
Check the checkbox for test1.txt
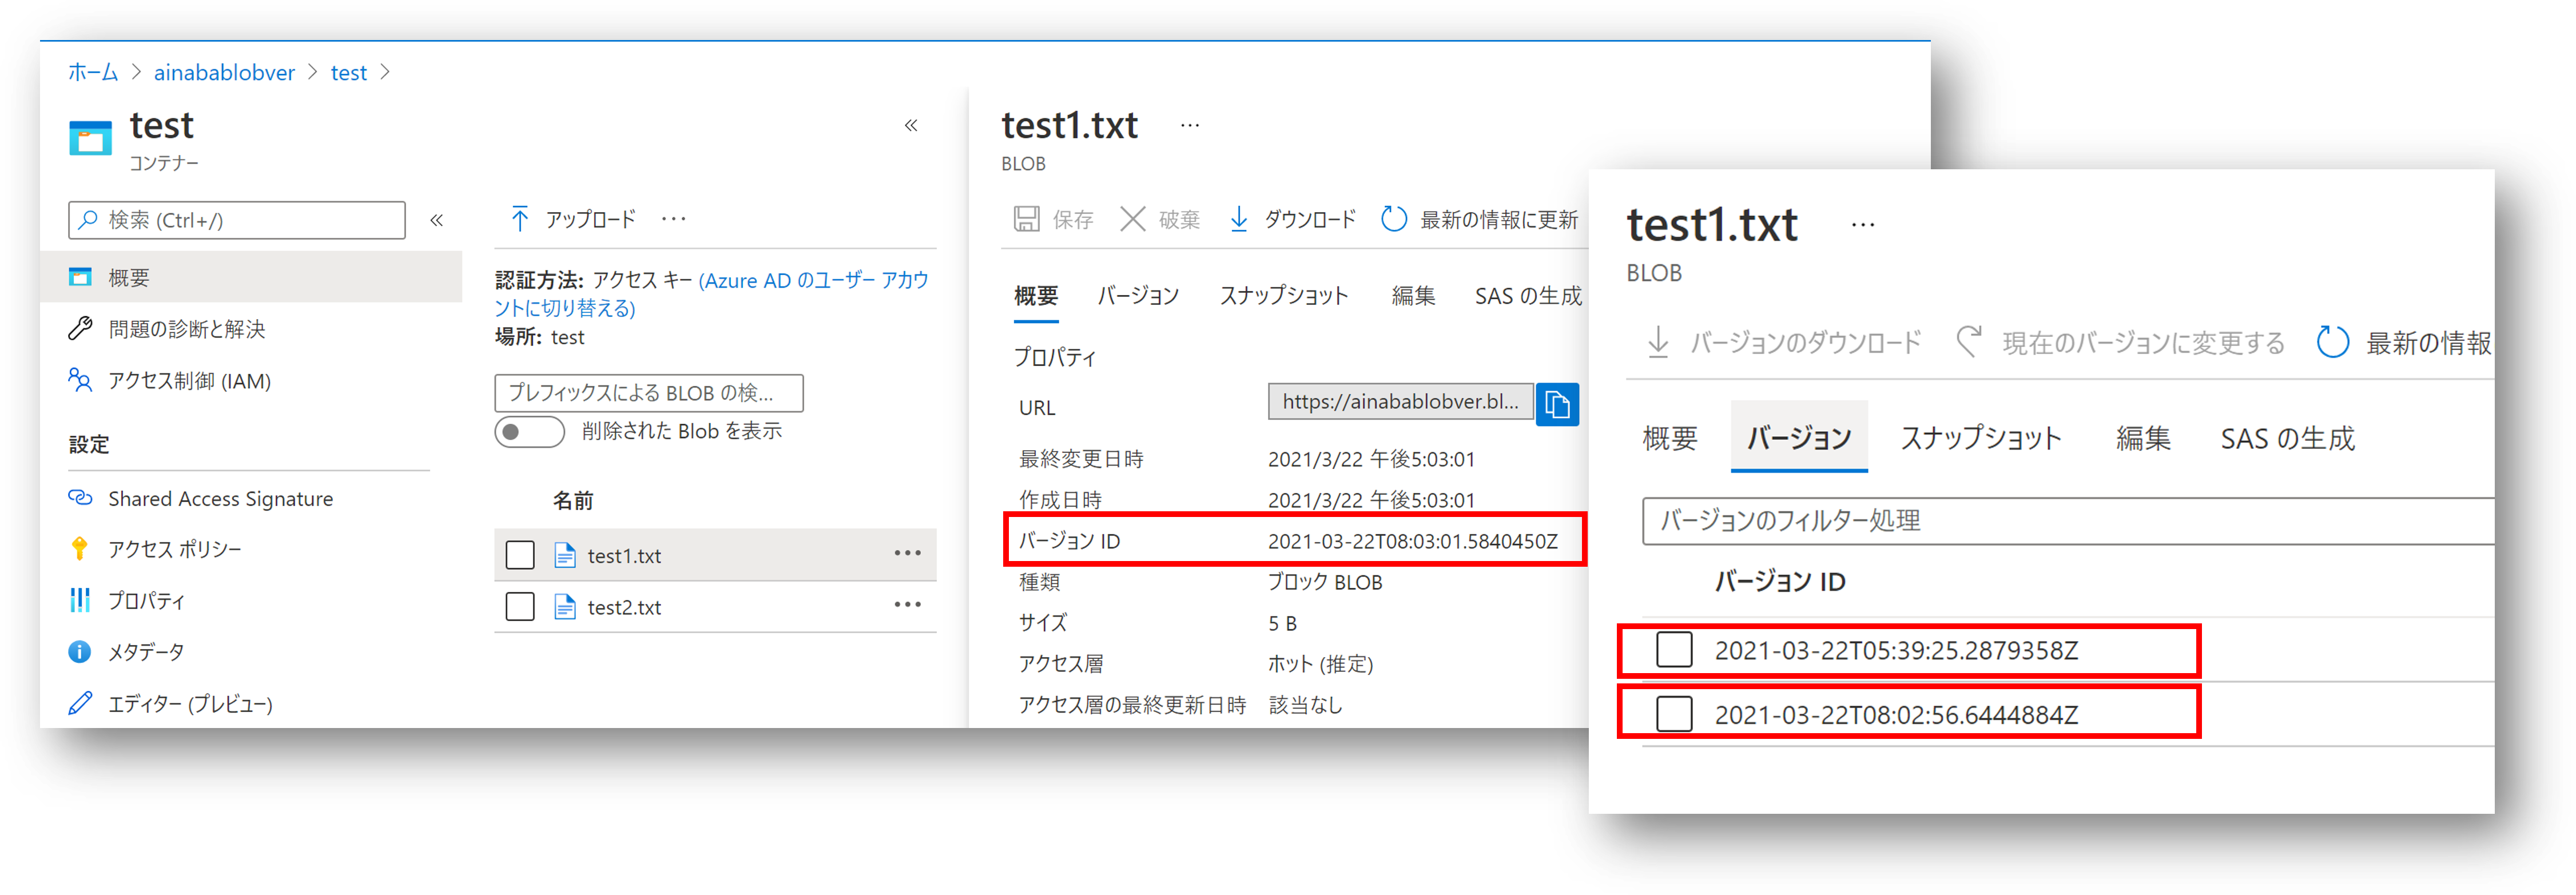(x=520, y=555)
